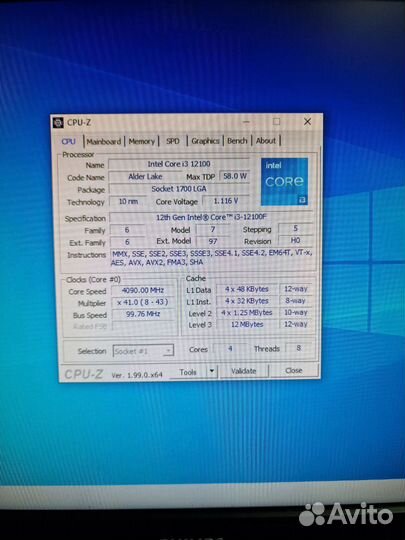405x540 pixels.
Task: Click the Name field 'Intel Core i3 12100'
Action: [x=179, y=164]
